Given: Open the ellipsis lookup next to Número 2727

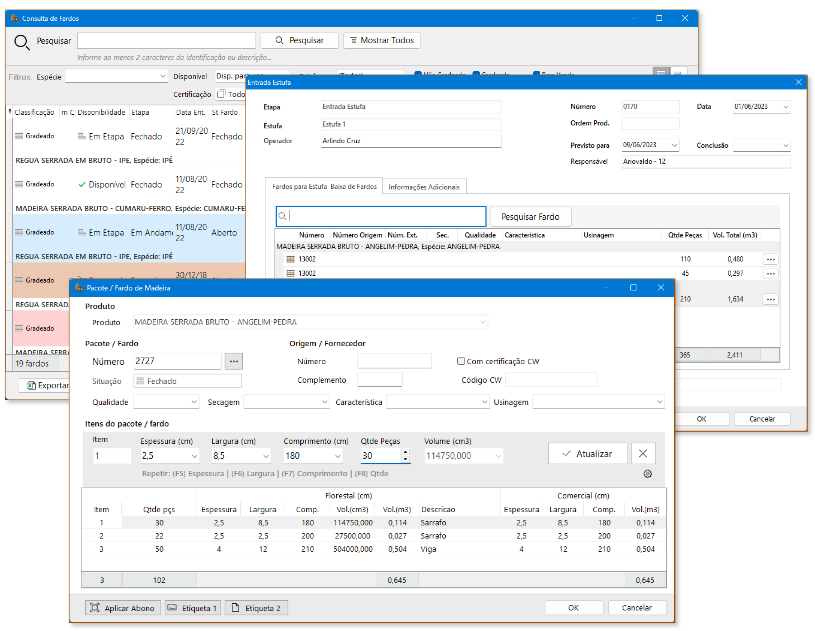Looking at the screenshot, I should pos(233,360).
